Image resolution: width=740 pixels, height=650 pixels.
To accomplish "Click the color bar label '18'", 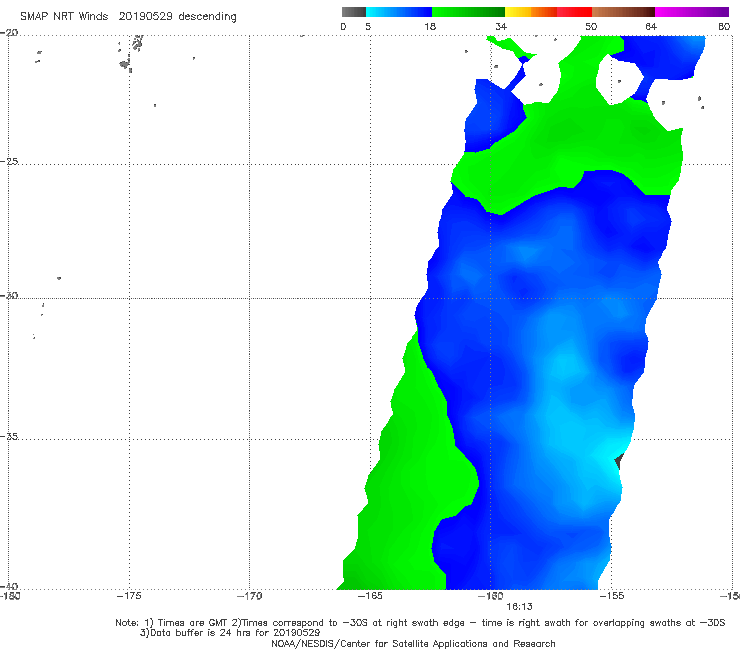I will click(x=430, y=26).
